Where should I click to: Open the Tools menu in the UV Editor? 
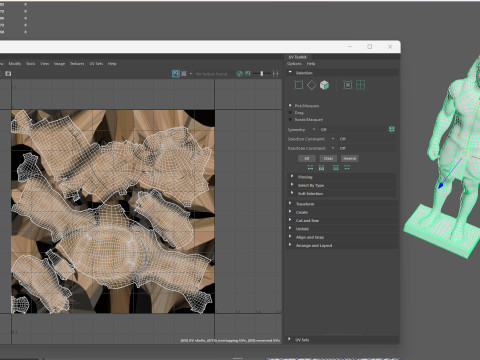point(31,63)
